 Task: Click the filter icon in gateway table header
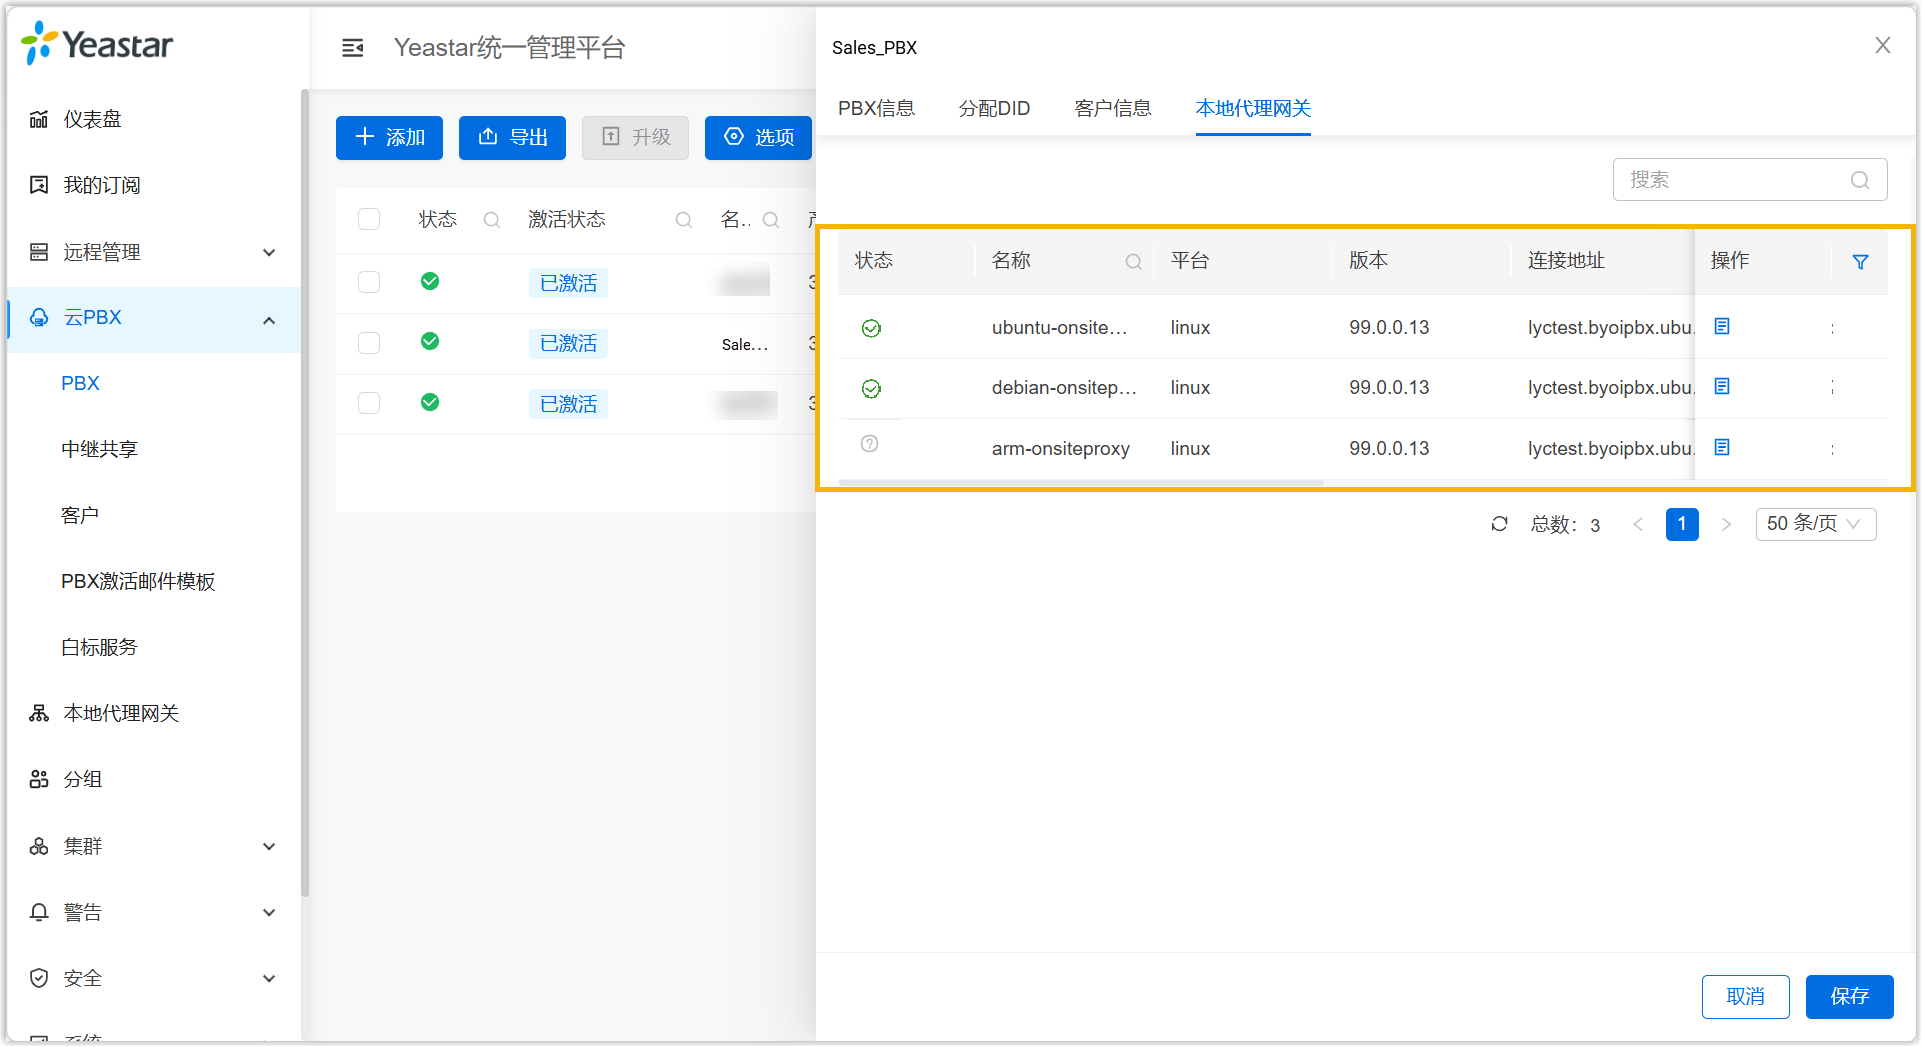tap(1860, 262)
